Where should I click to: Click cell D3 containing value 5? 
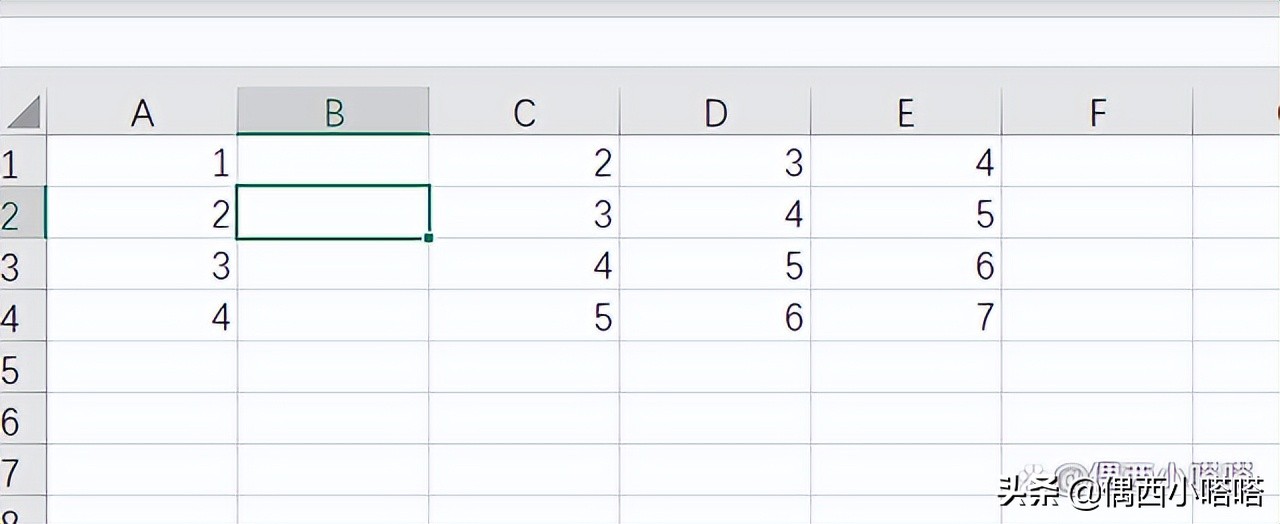pos(715,266)
